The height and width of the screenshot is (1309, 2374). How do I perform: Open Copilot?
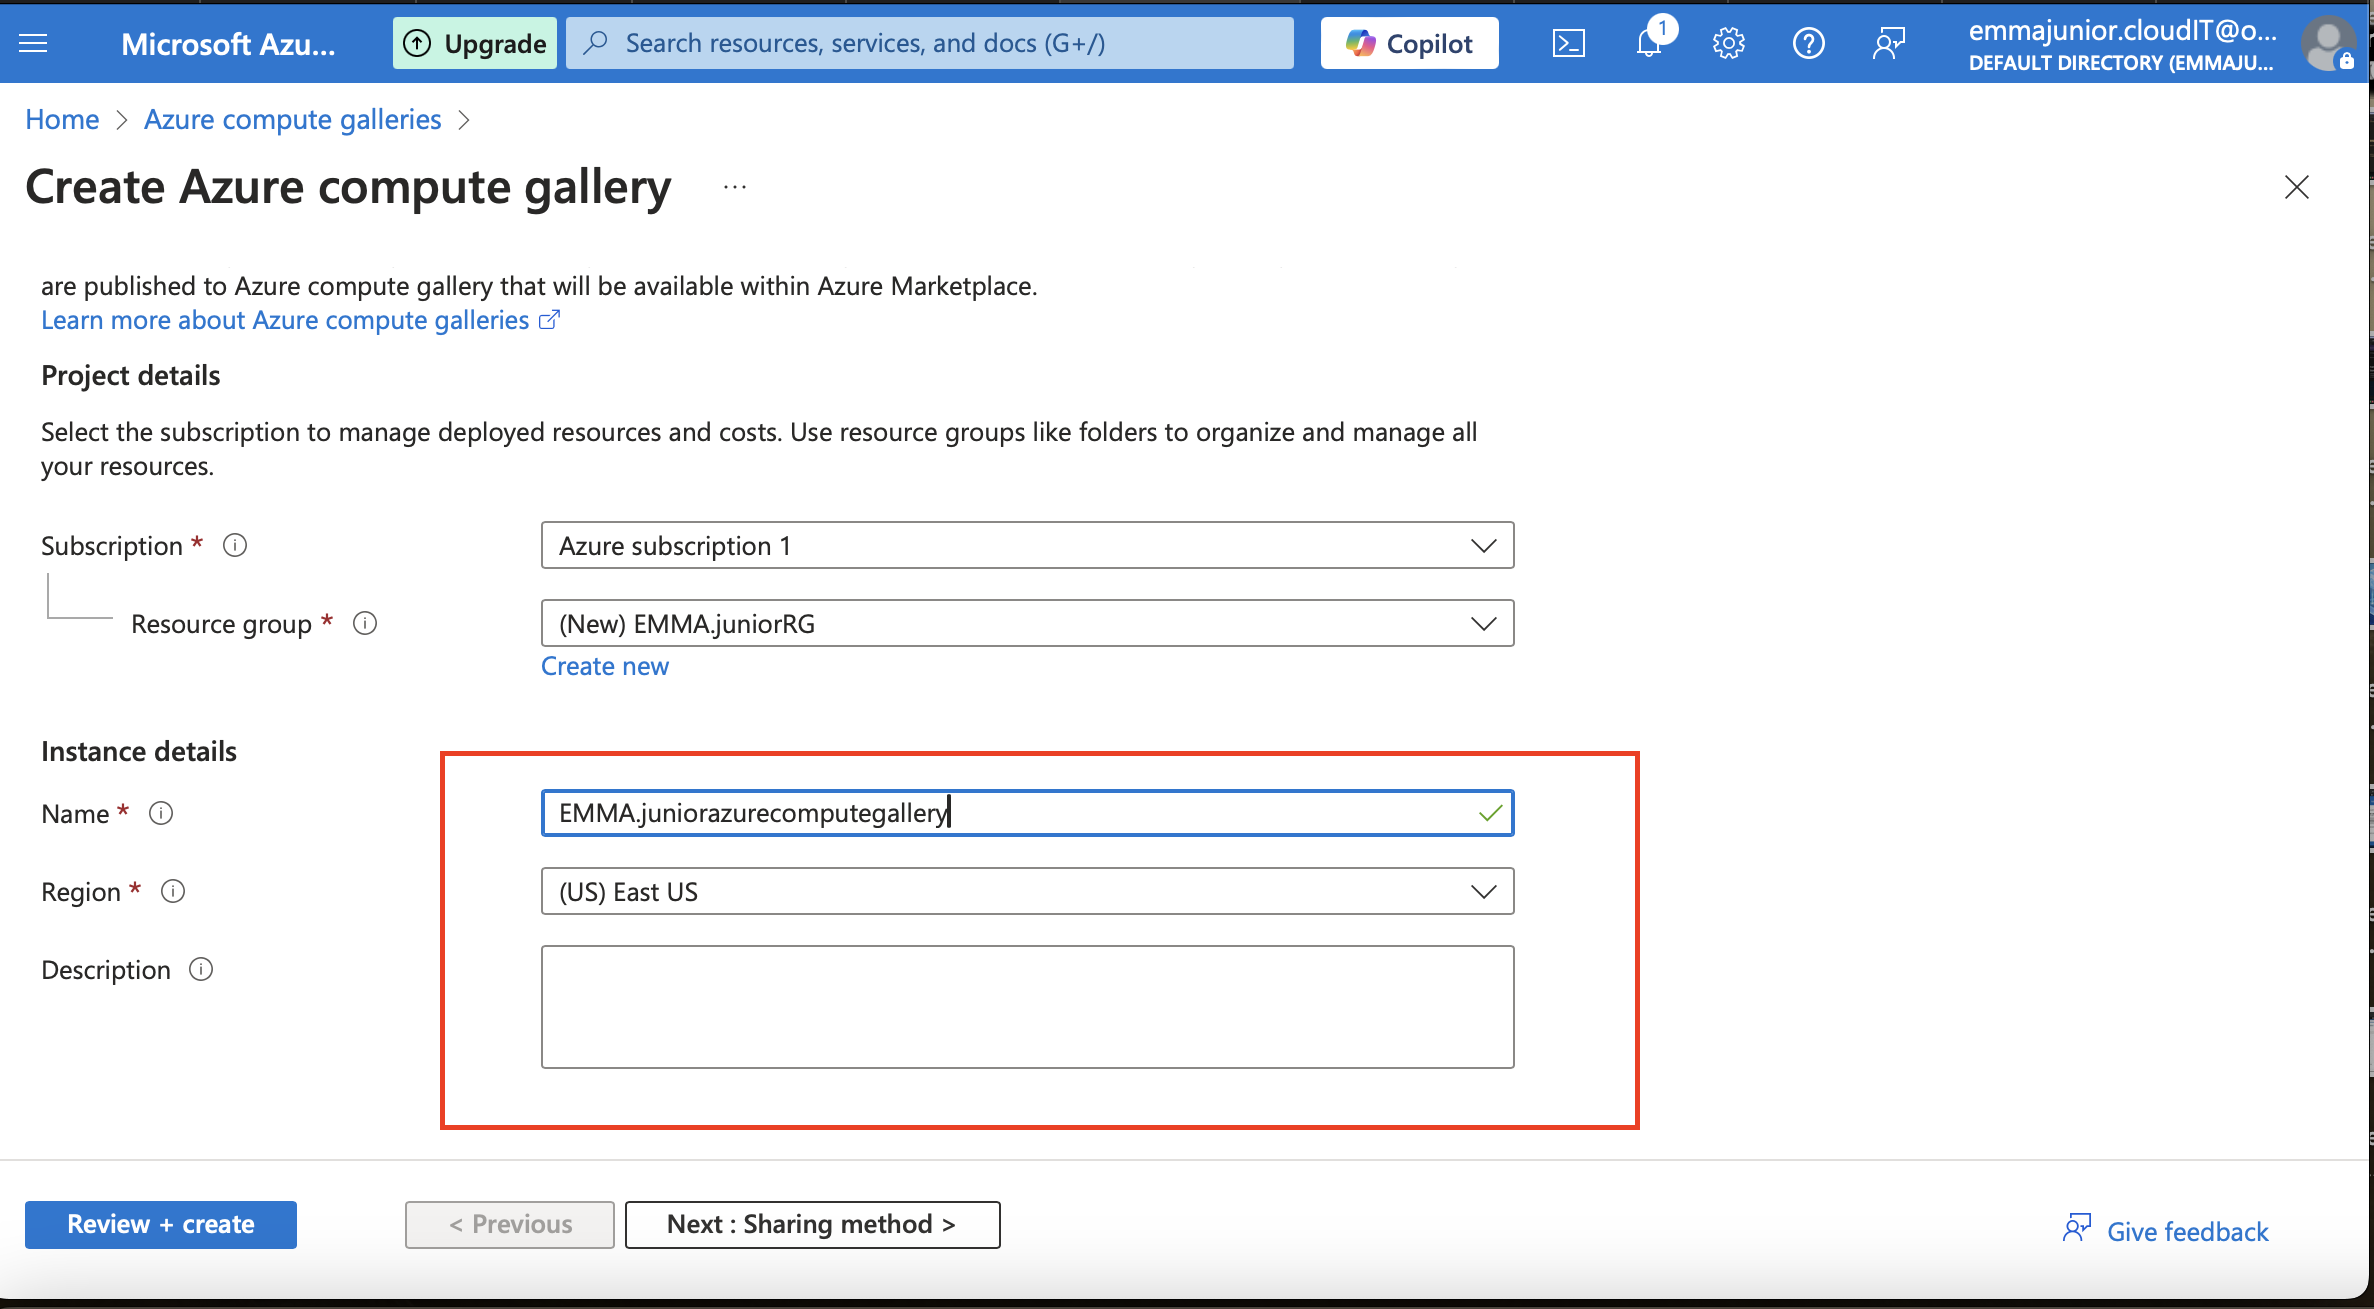pyautogui.click(x=1409, y=43)
